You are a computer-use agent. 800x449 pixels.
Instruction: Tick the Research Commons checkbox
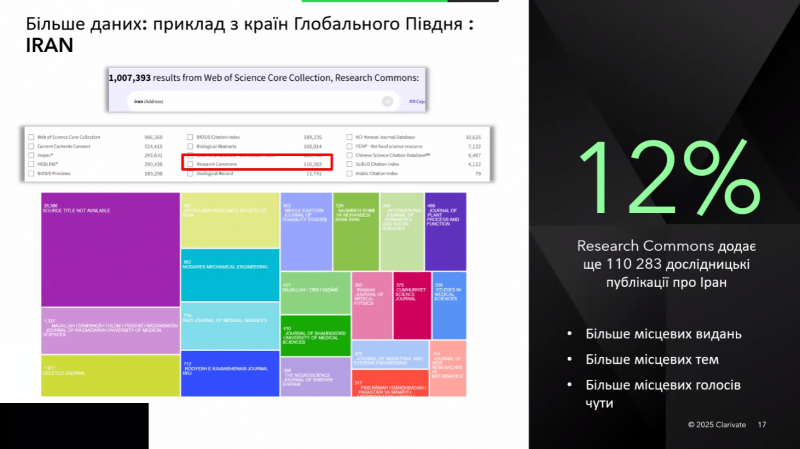click(x=189, y=163)
